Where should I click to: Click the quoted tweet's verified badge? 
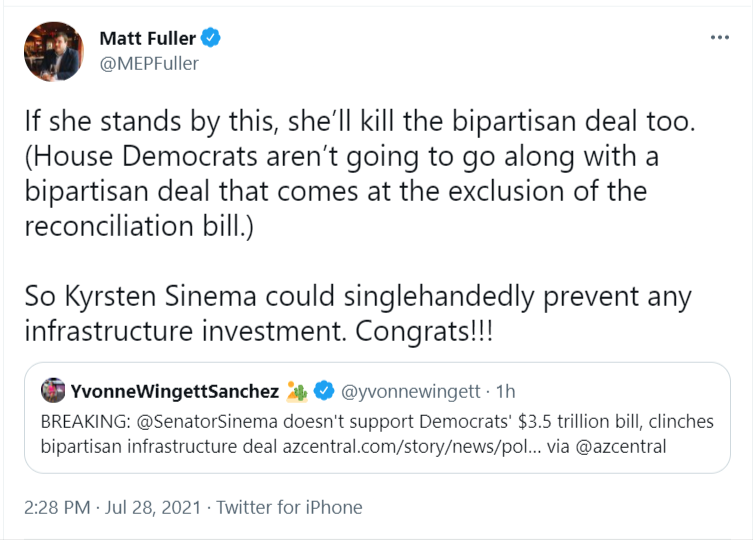[325, 390]
